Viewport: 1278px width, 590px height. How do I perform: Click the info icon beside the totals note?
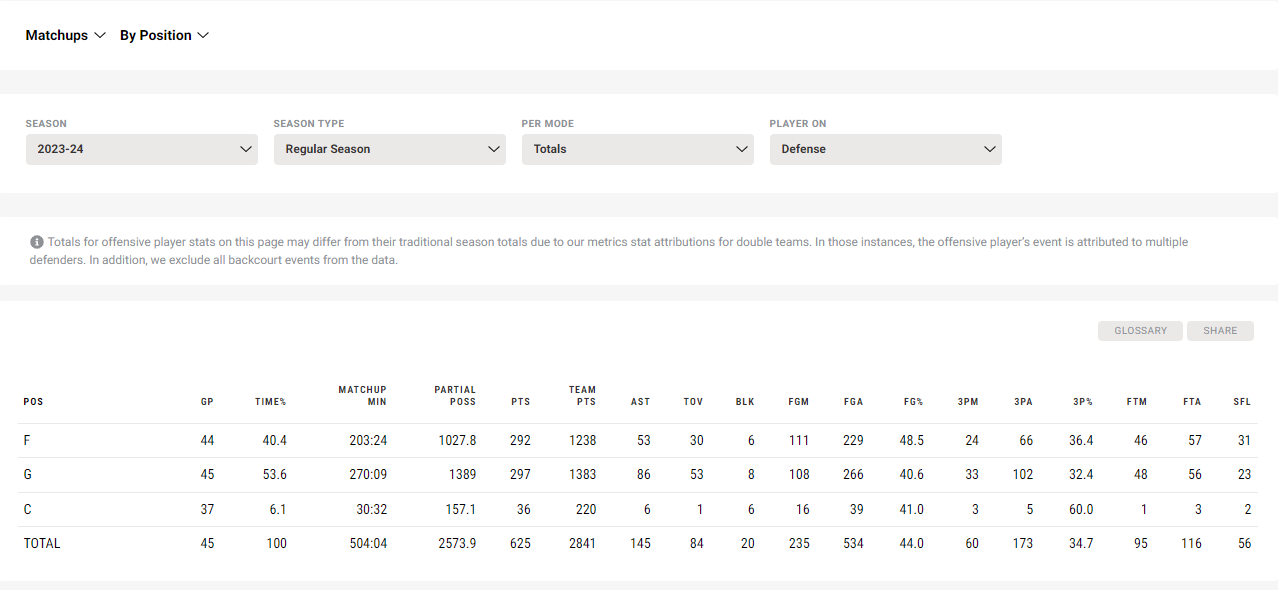pos(37,242)
